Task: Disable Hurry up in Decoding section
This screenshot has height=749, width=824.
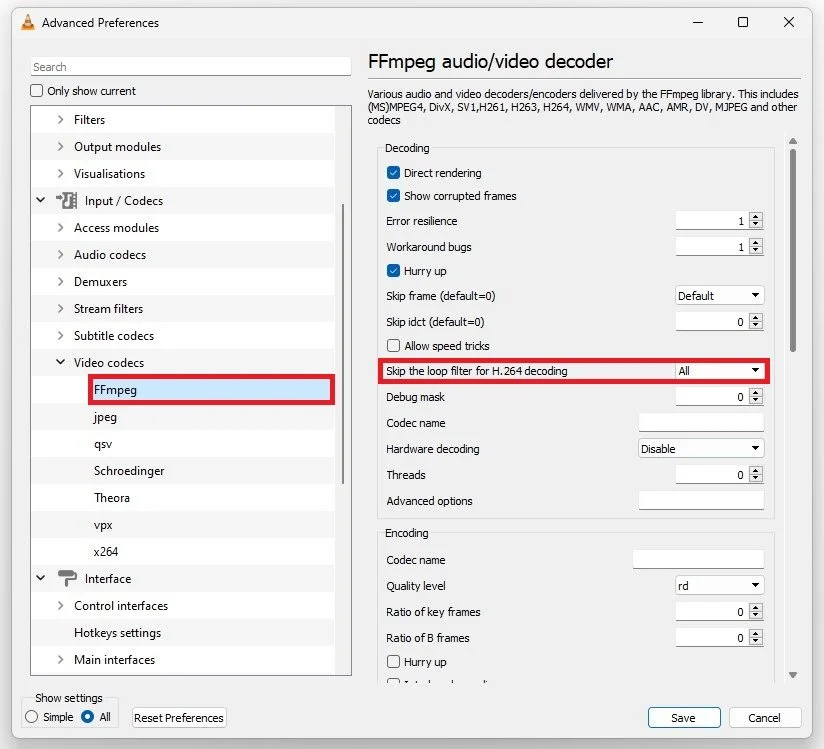Action: coord(393,271)
